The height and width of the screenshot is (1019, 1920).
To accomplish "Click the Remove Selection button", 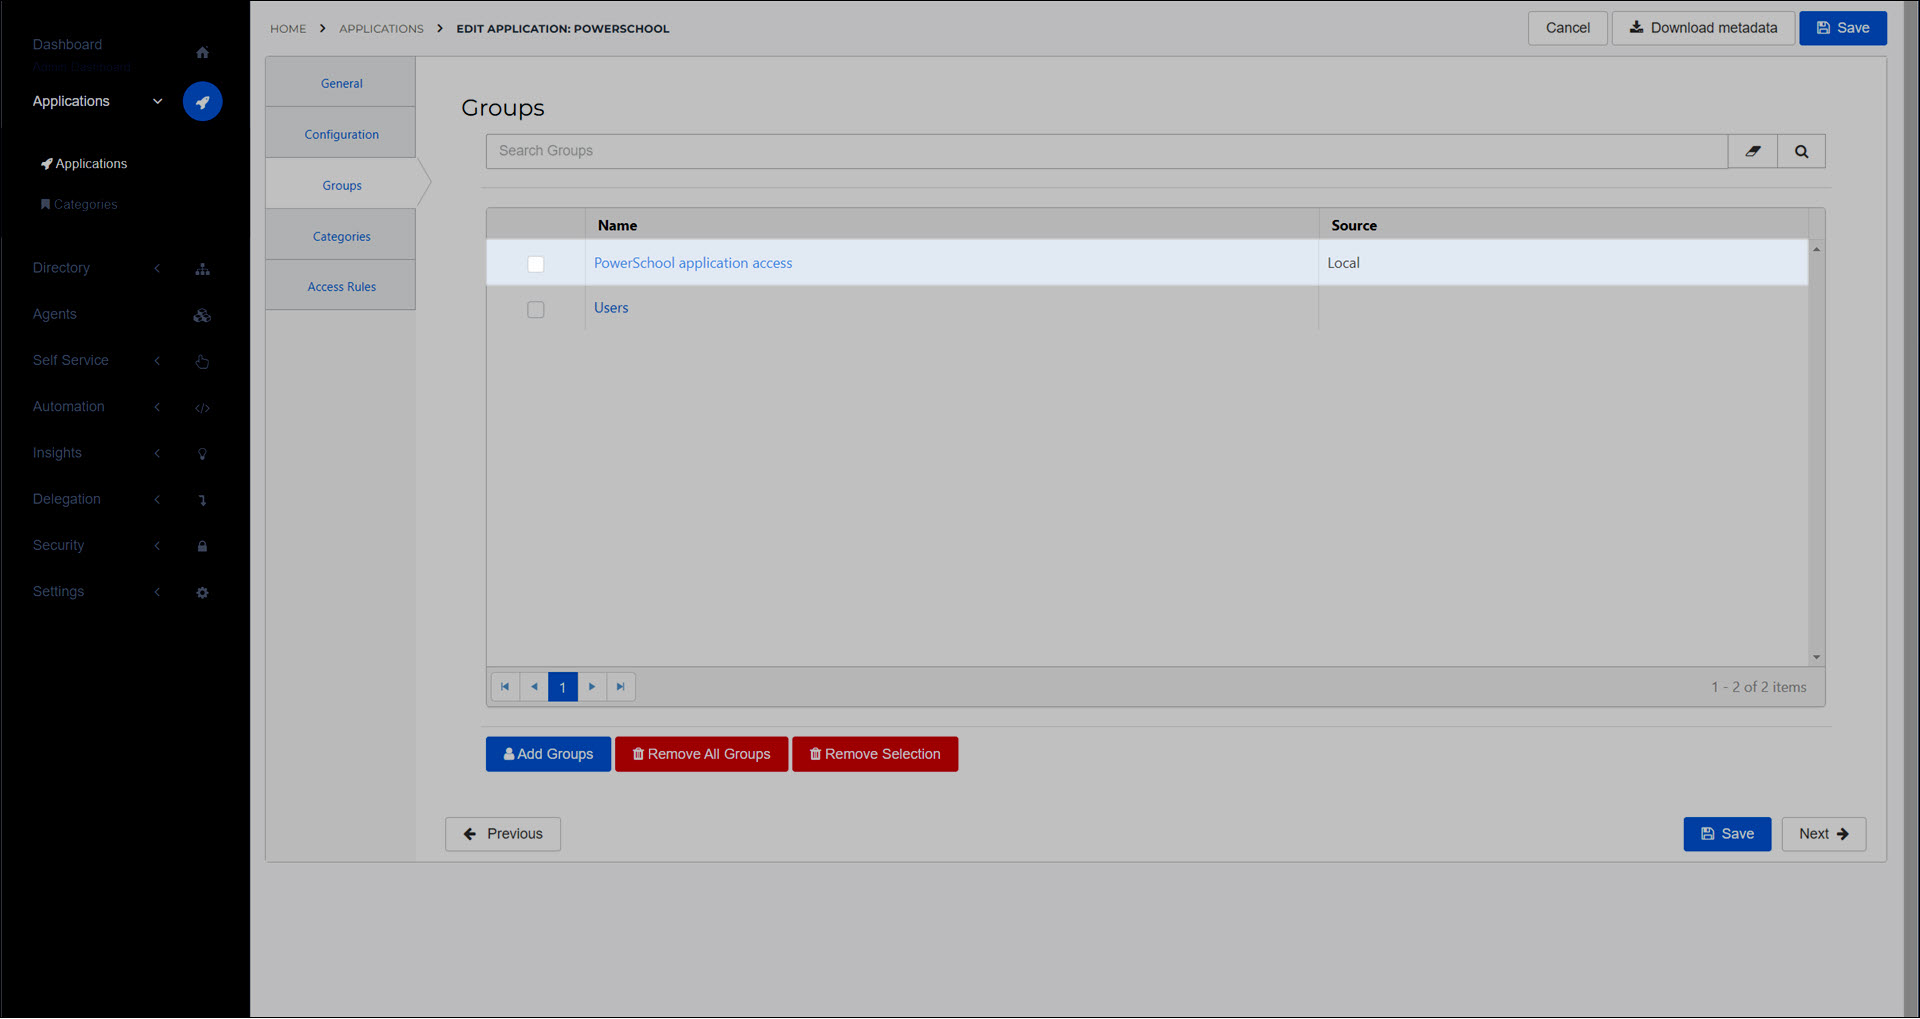I will coord(875,754).
